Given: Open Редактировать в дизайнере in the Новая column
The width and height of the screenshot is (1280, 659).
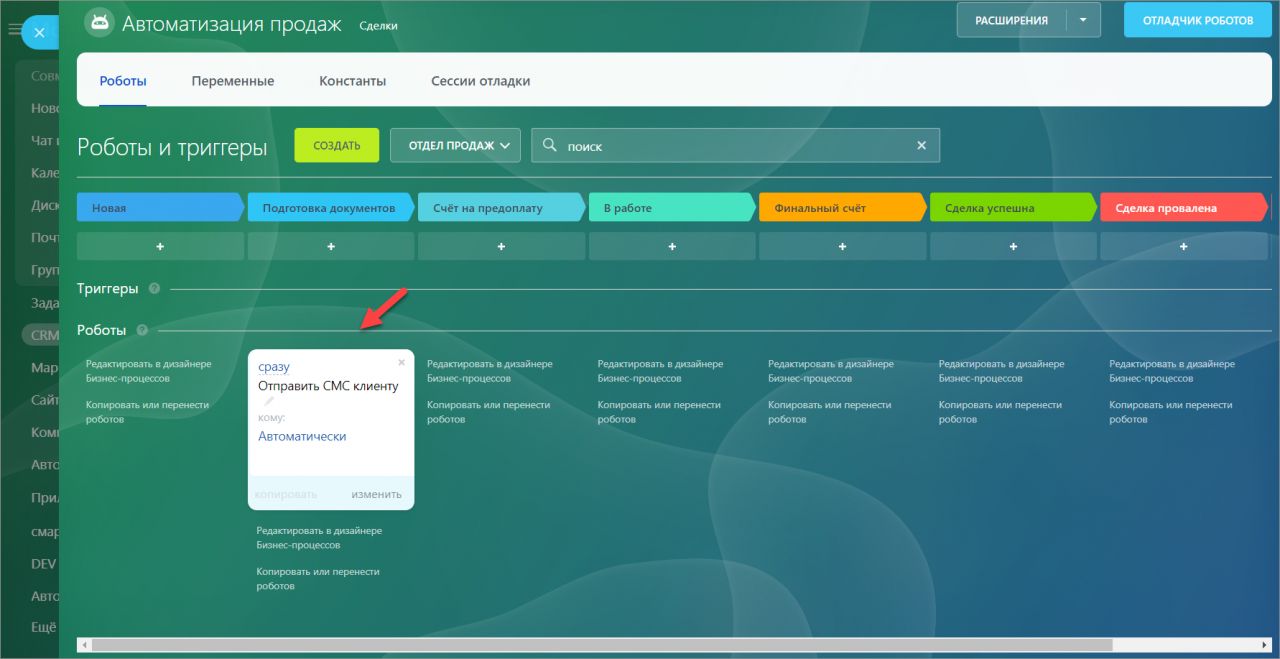Looking at the screenshot, I should (x=149, y=371).
